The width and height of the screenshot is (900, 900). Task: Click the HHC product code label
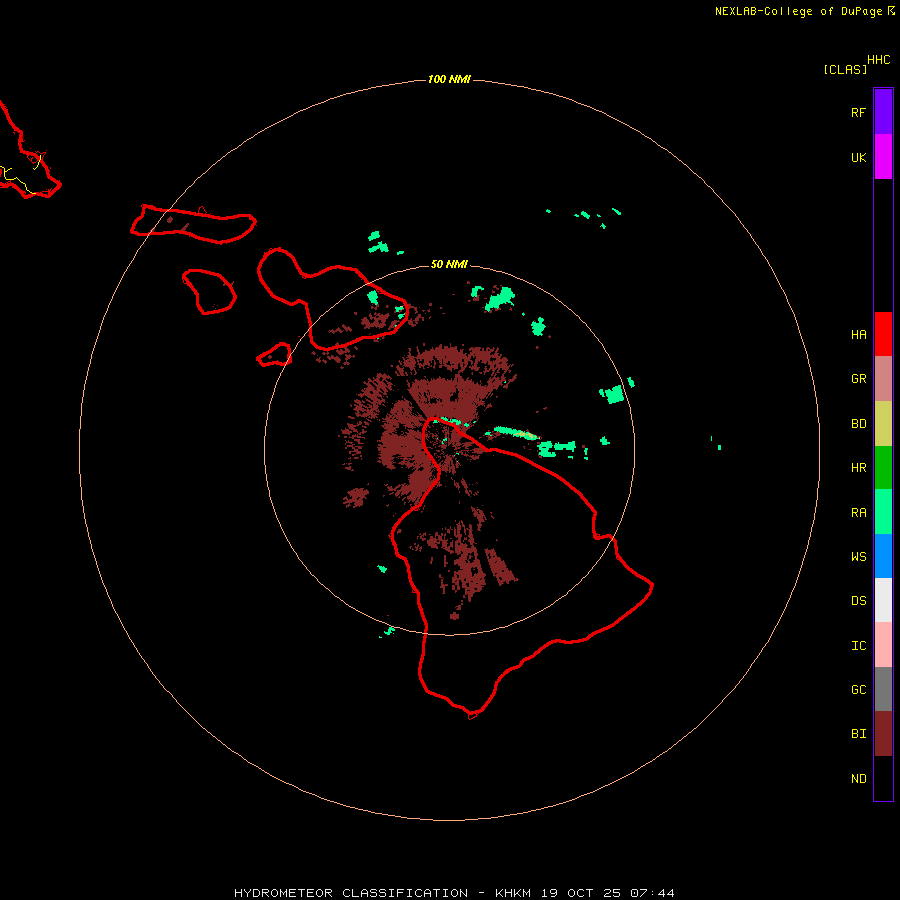tap(879, 60)
